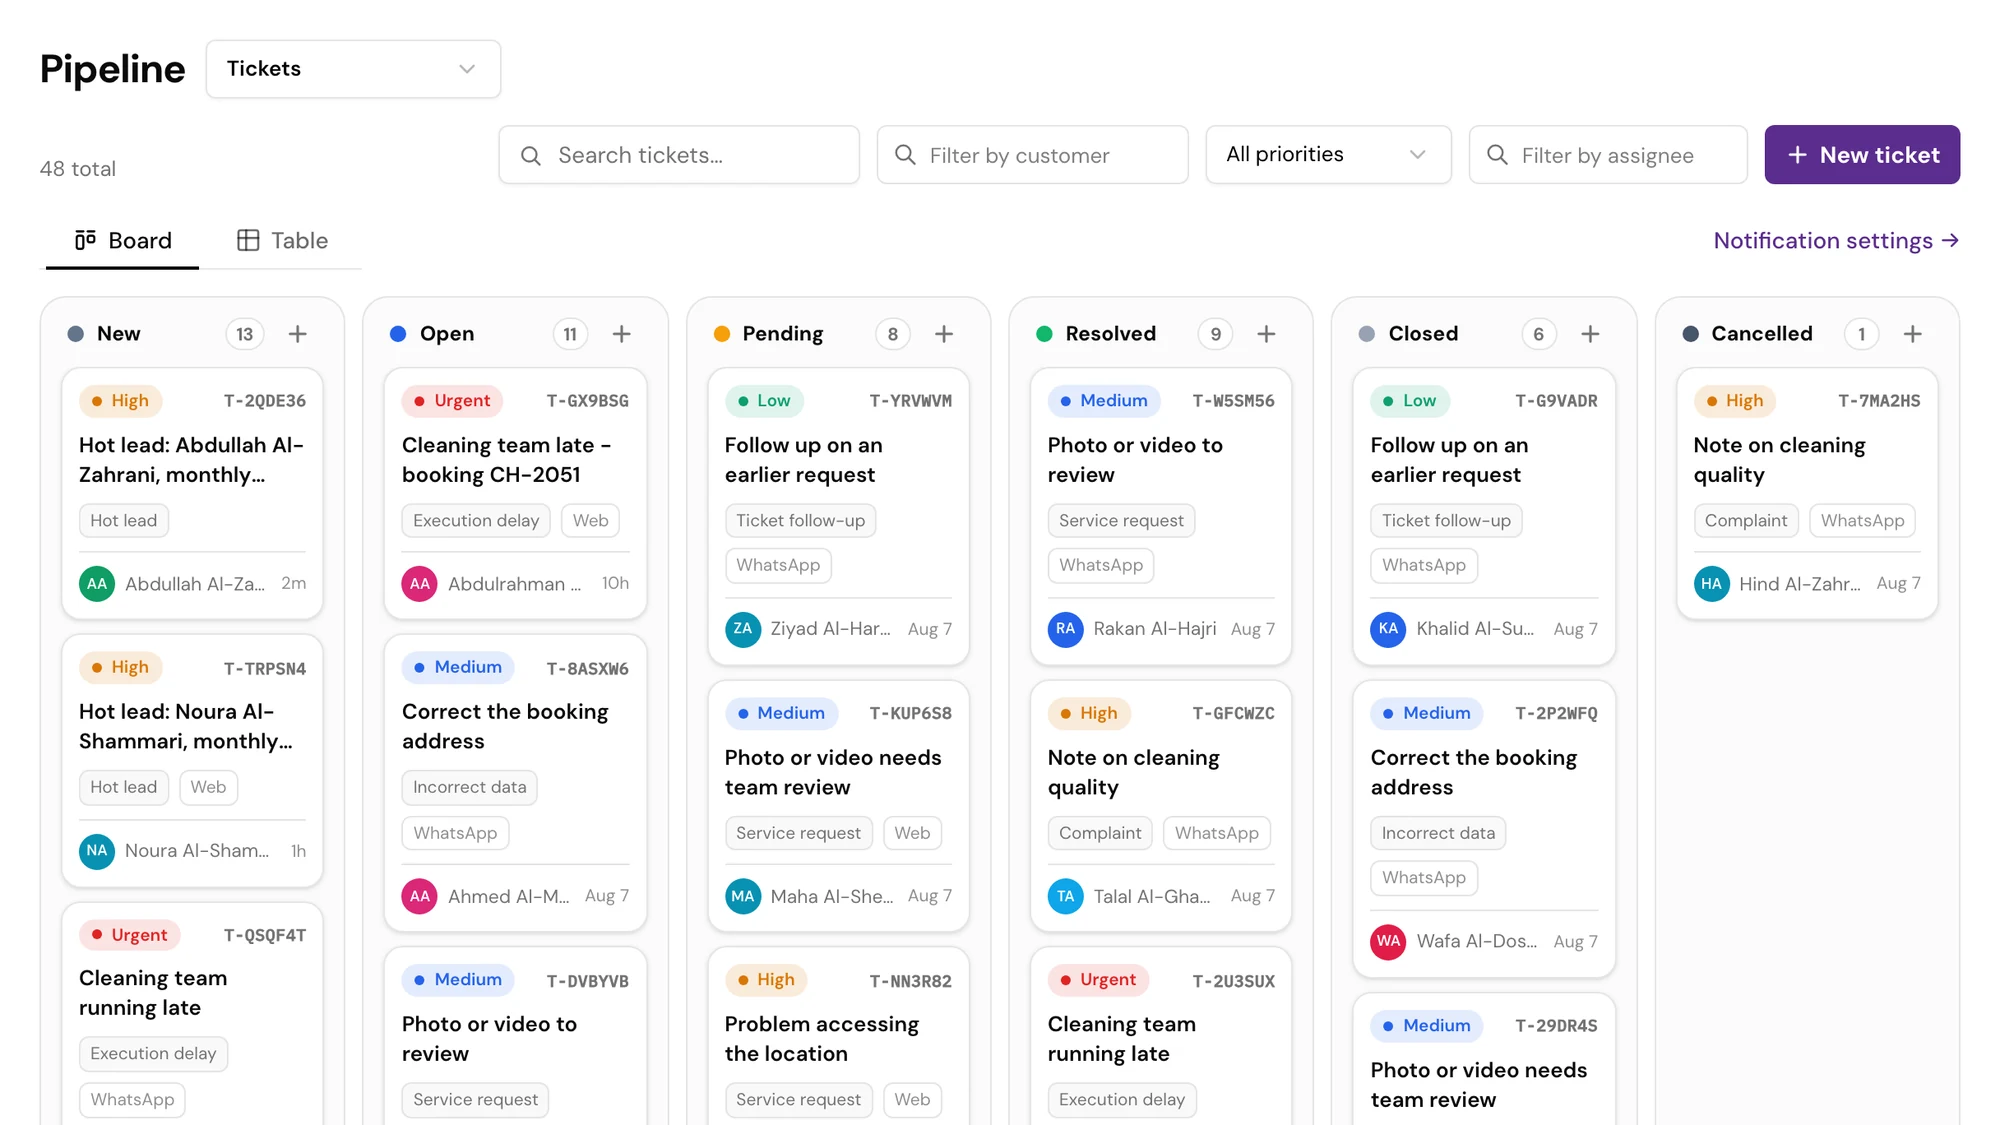Open Notification settings link

pyautogui.click(x=1836, y=241)
